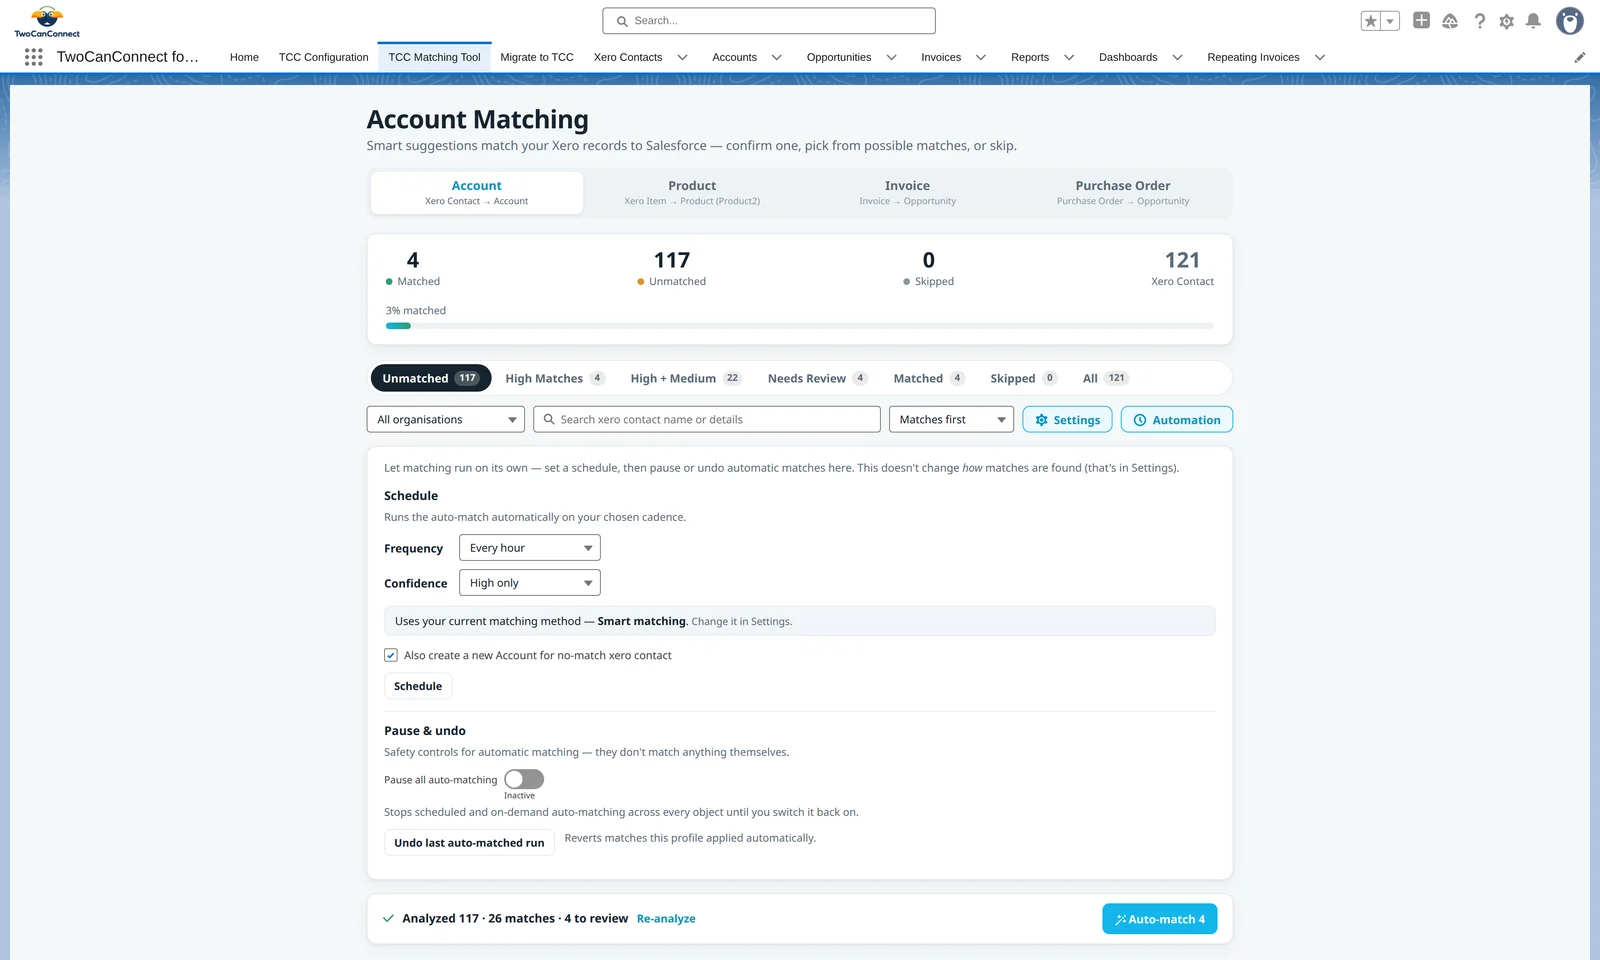The image size is (1600, 960).
Task: Open the Xero Contacts nav tab
Action: pos(628,57)
